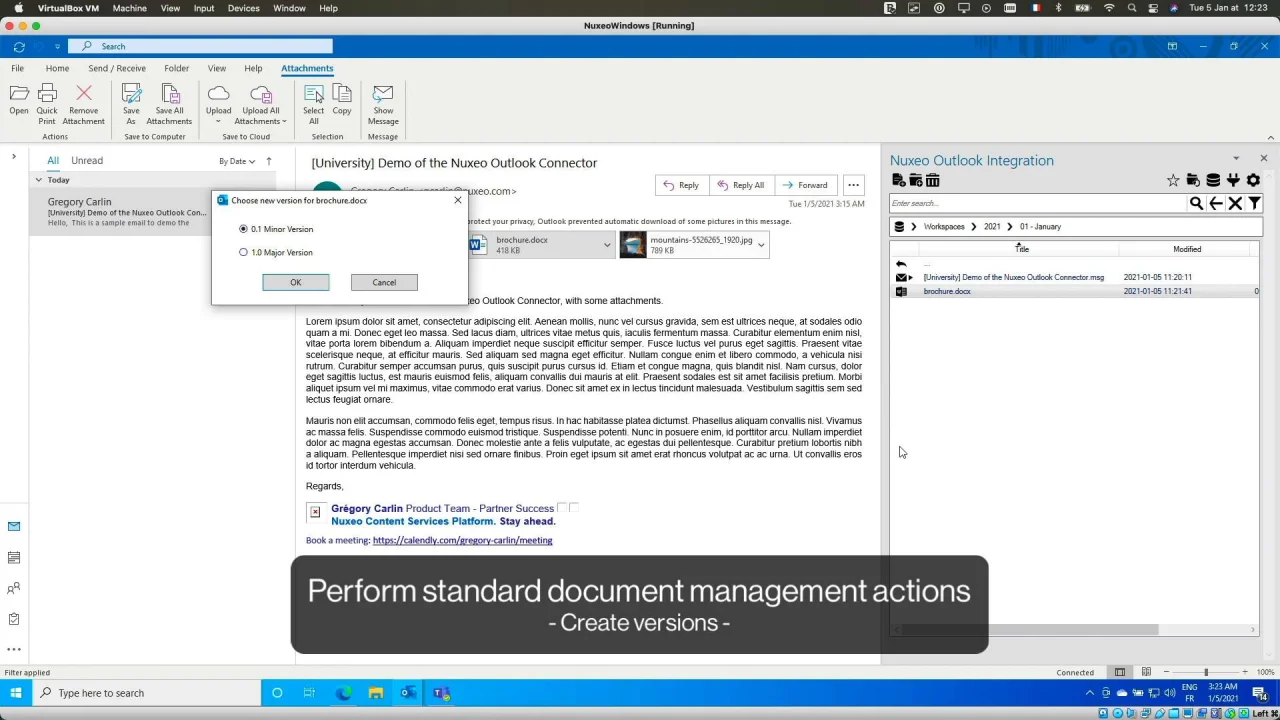
Task: Open Nuxeo task pane options dropdown
Action: [1236, 159]
